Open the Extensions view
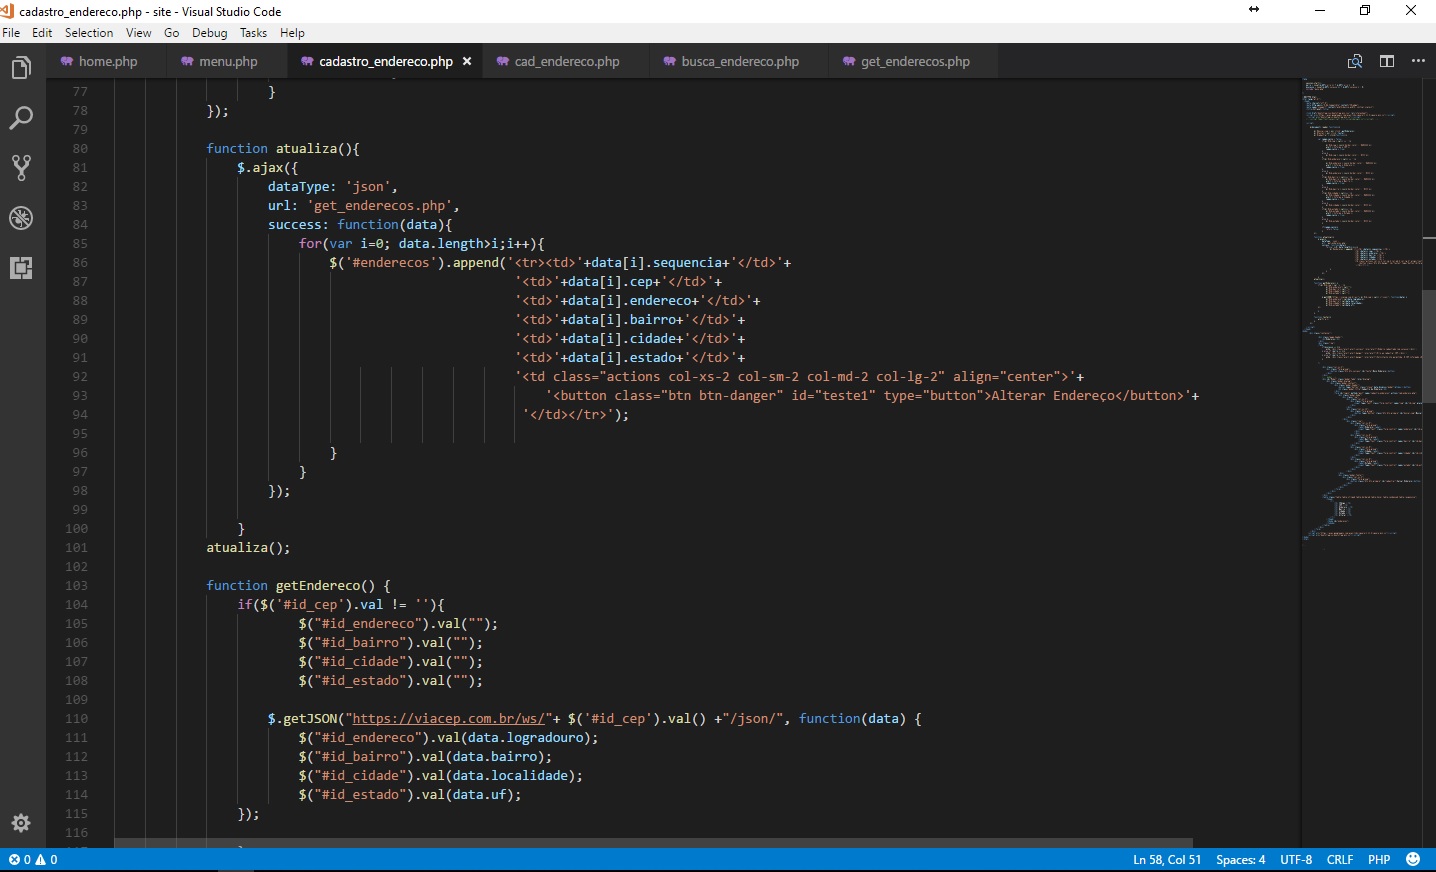Viewport: 1436px width, 872px height. (x=21, y=268)
